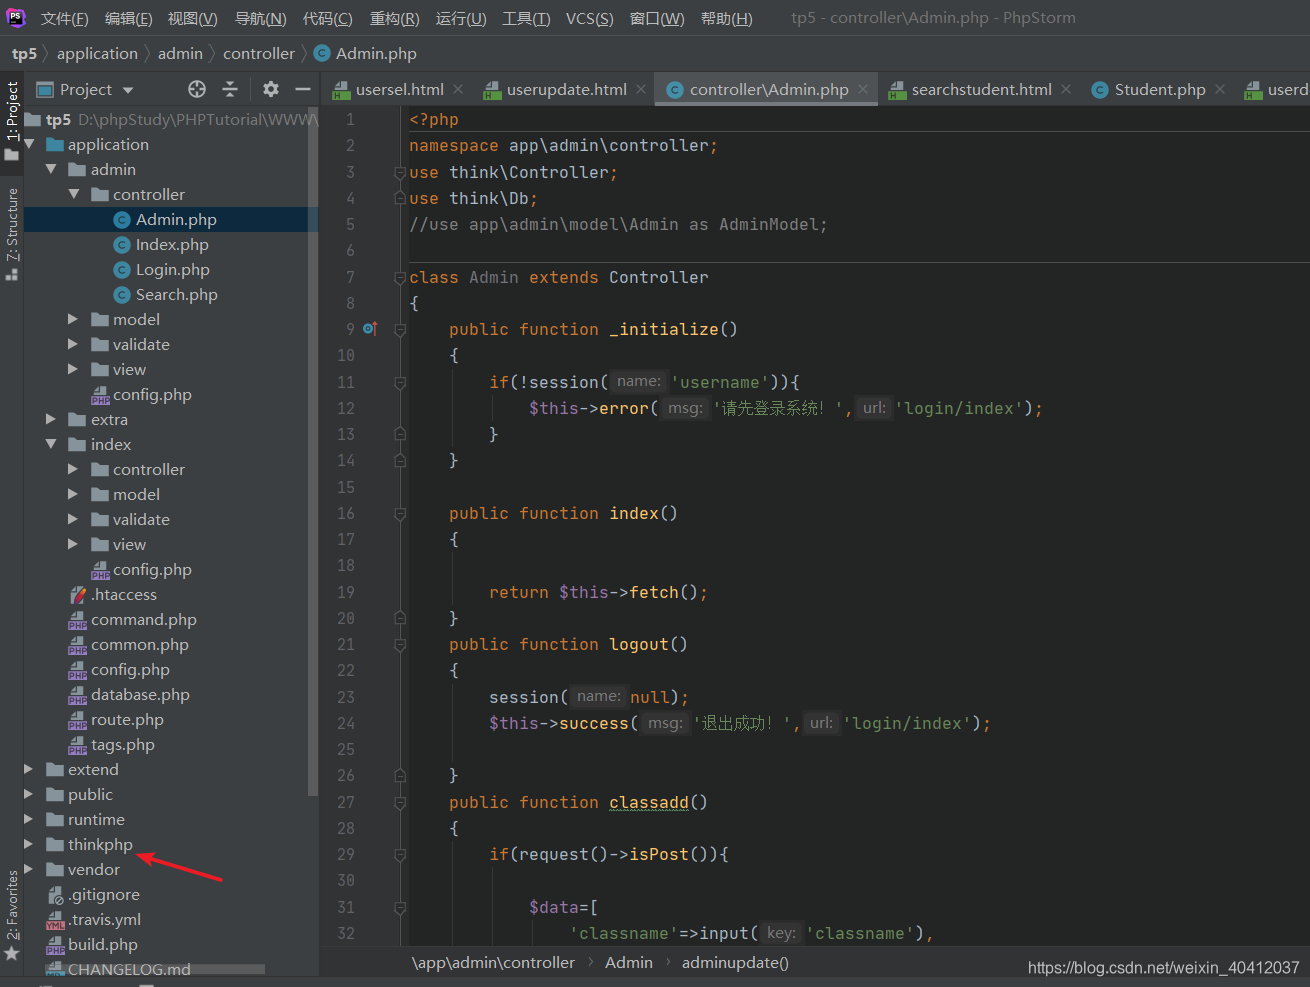Toggle fold end marker at line 20
The width and height of the screenshot is (1310, 987).
click(x=400, y=618)
